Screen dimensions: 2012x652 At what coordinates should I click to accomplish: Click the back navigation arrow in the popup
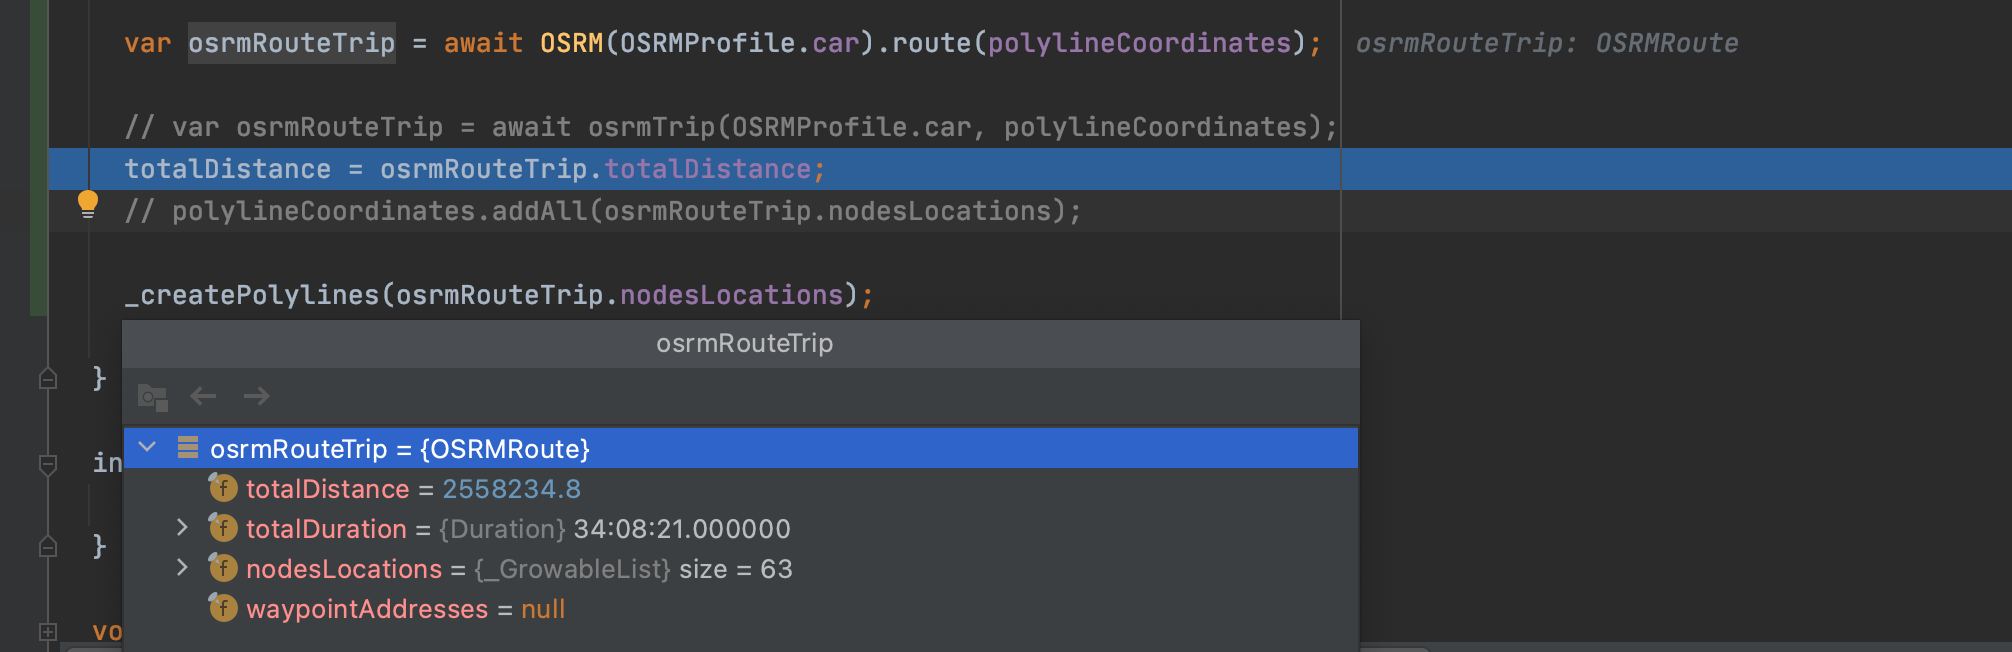204,396
